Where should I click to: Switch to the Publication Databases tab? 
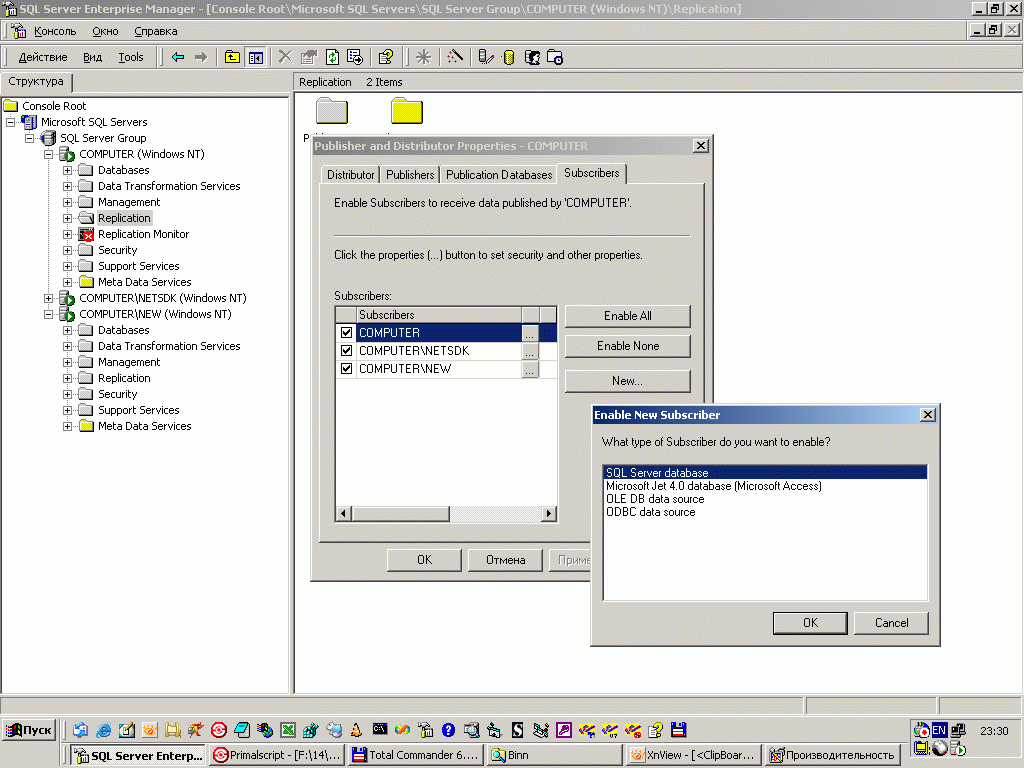(x=499, y=175)
